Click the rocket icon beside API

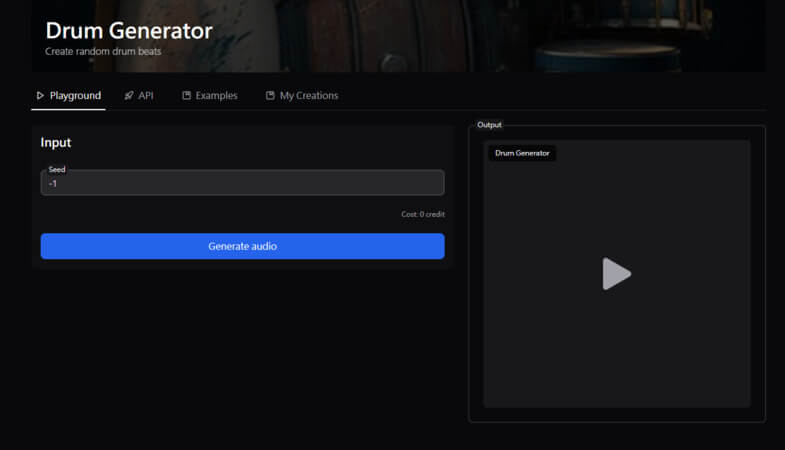click(x=129, y=96)
